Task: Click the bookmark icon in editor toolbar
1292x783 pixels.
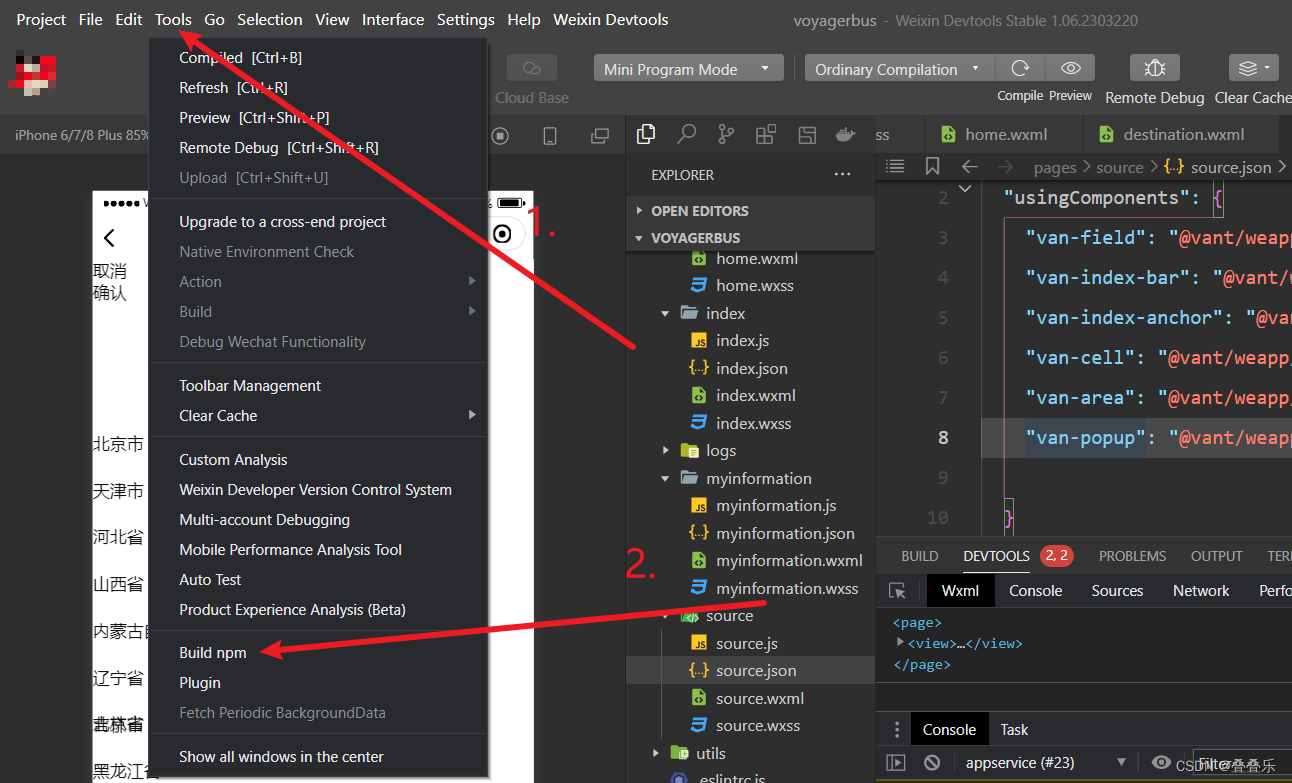Action: 932,166
